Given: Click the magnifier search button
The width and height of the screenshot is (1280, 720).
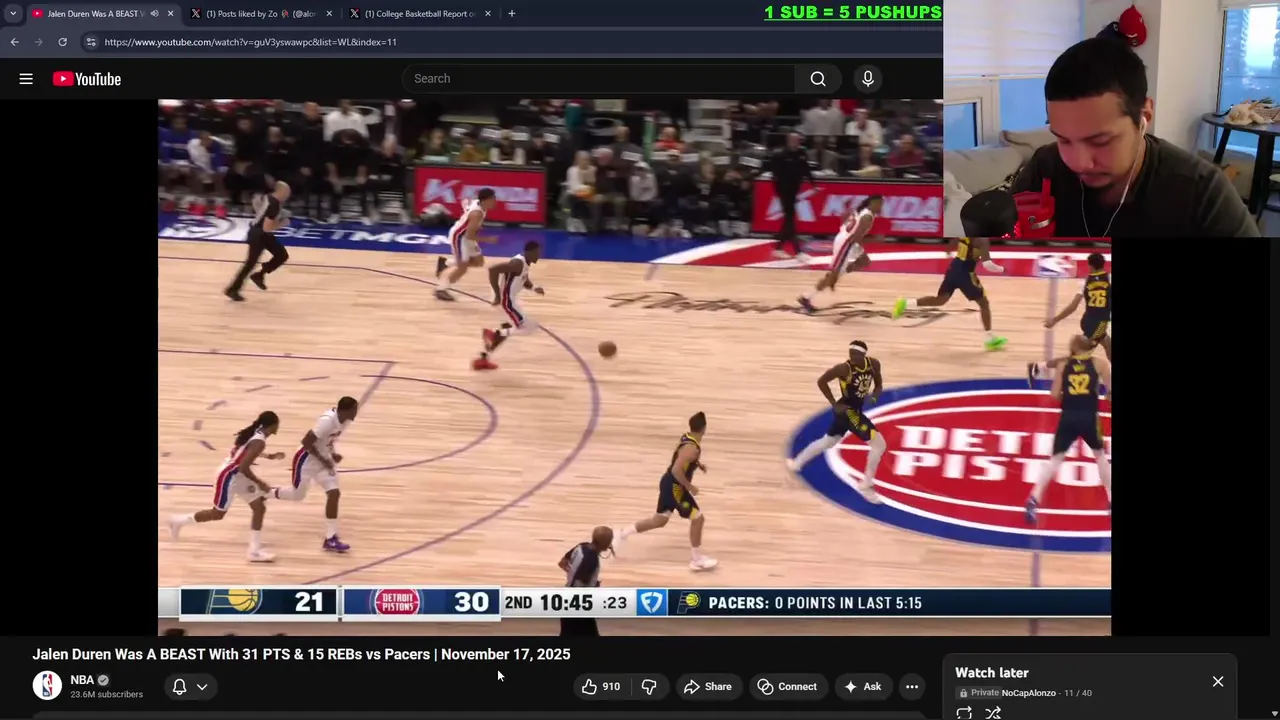Looking at the screenshot, I should click(818, 79).
